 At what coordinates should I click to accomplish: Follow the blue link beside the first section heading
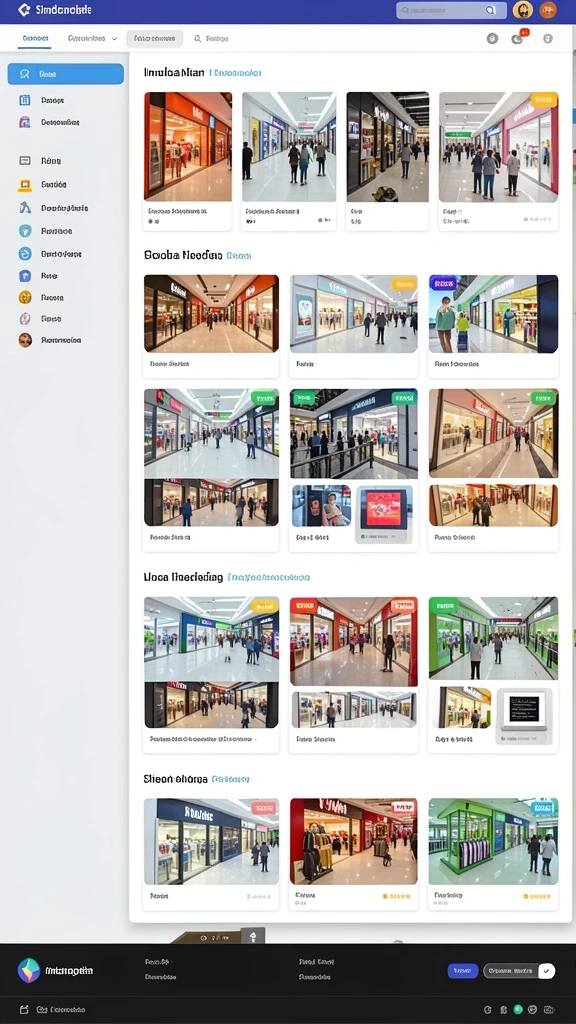tap(235, 73)
